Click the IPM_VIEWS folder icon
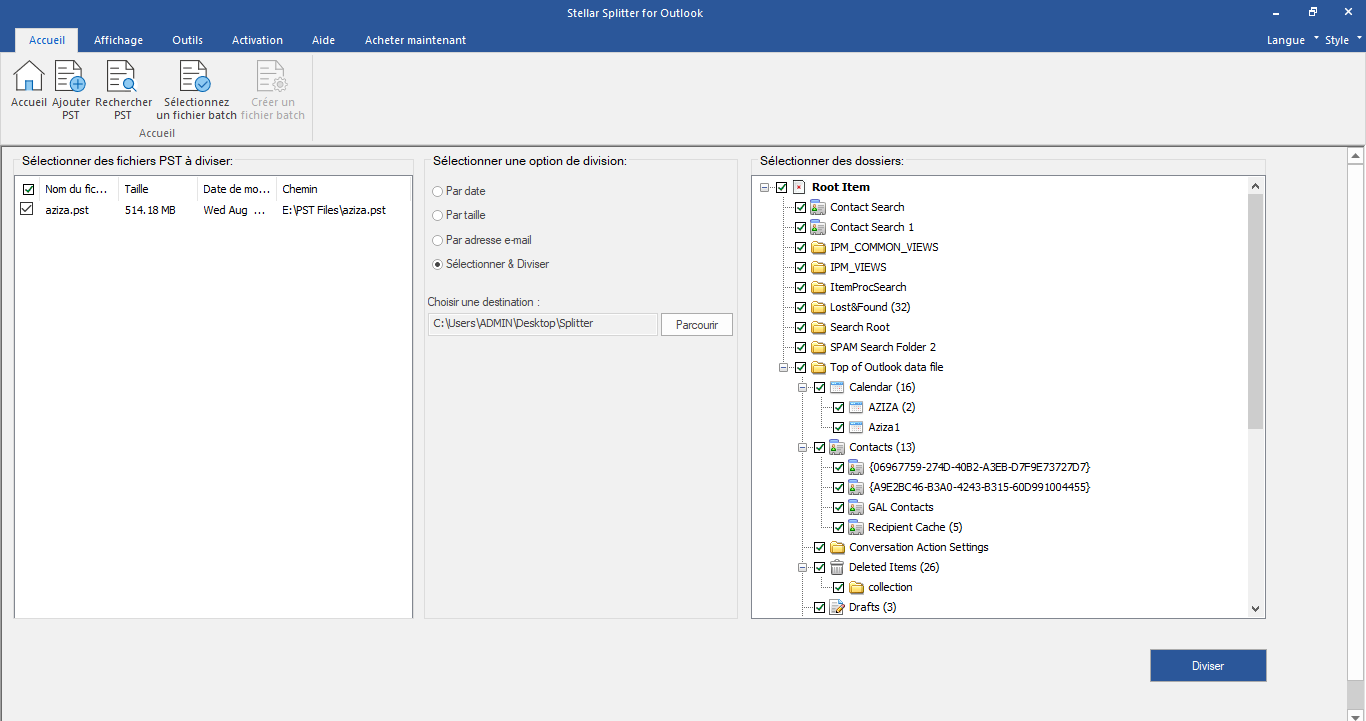The width and height of the screenshot is (1366, 721). point(818,267)
